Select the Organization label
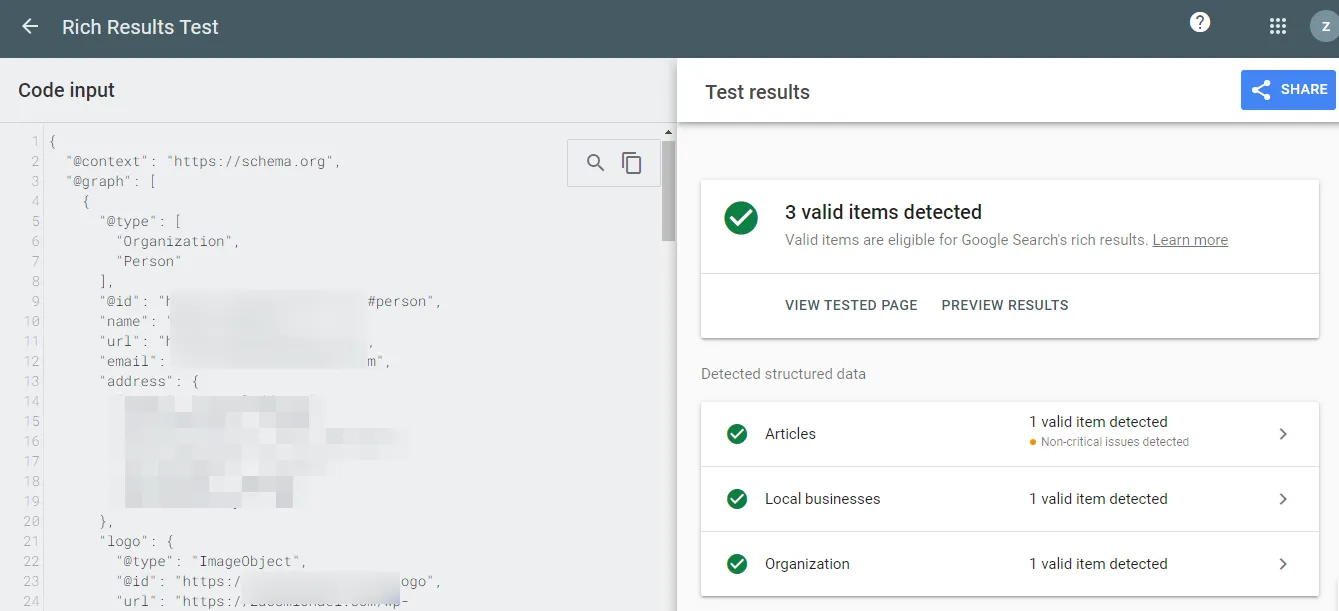 807,564
